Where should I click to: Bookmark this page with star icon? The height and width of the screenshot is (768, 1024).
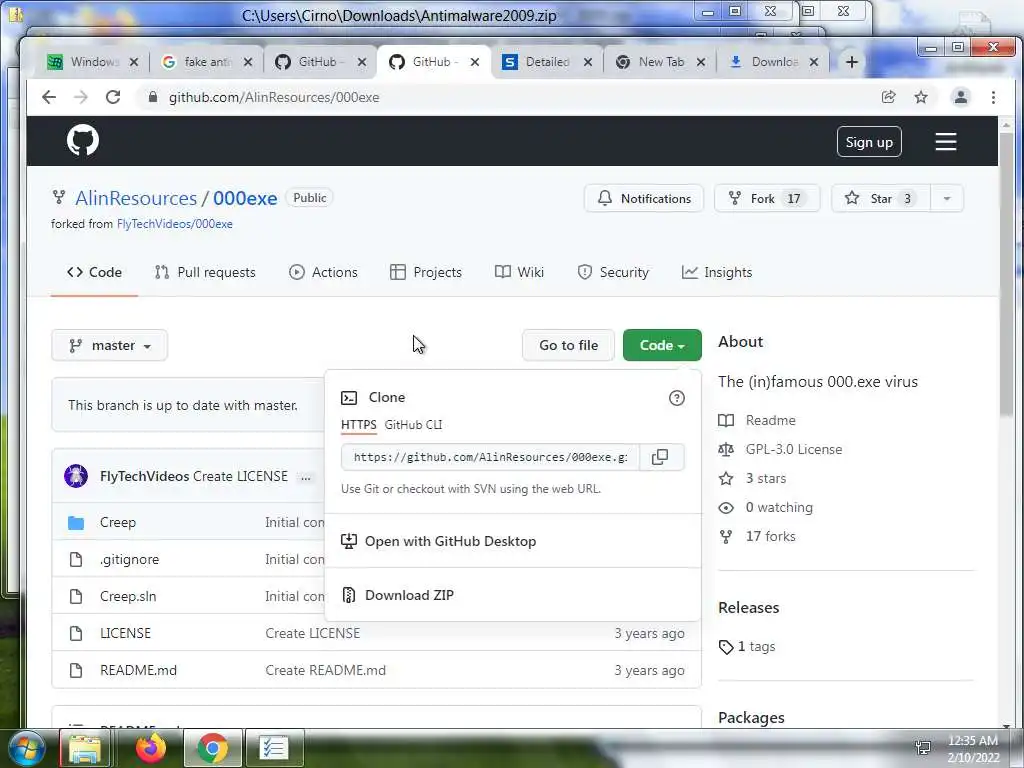pyautogui.click(x=921, y=97)
